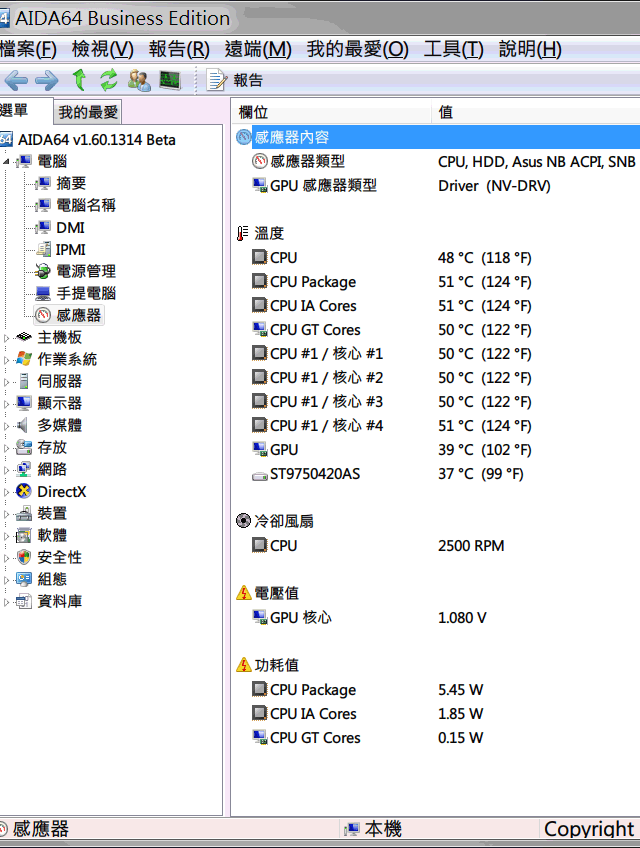The height and width of the screenshot is (848, 640).
Task: Select 電源管理 in the tree
Action: coord(86,271)
